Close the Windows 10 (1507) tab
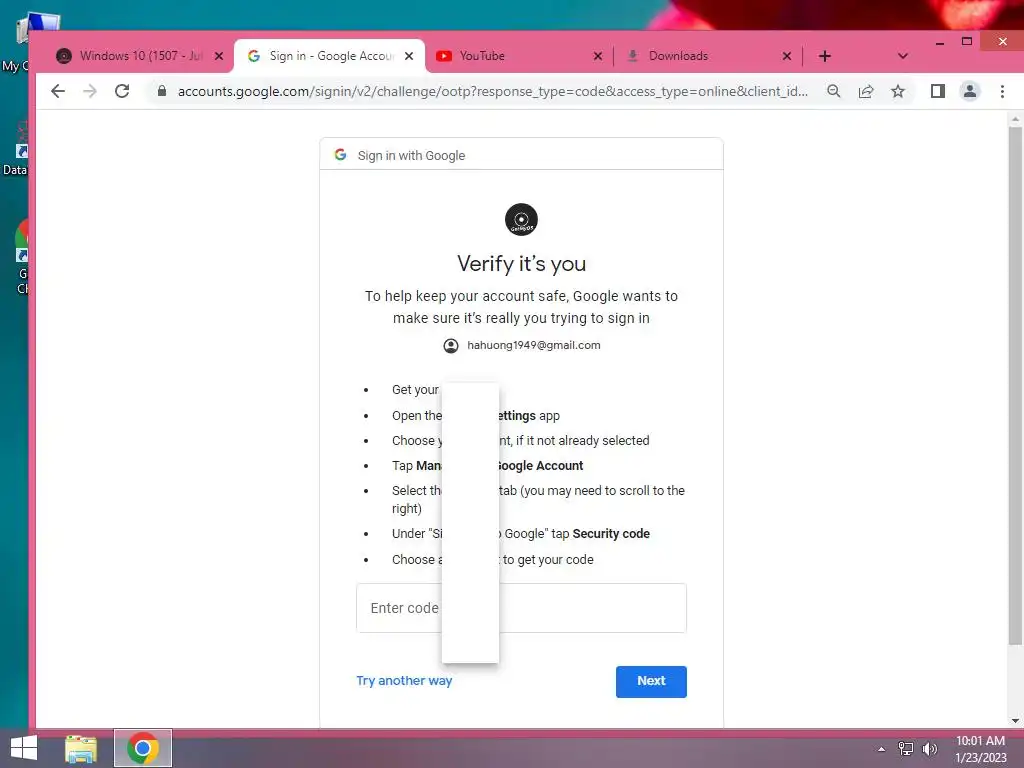 pyautogui.click(x=219, y=56)
